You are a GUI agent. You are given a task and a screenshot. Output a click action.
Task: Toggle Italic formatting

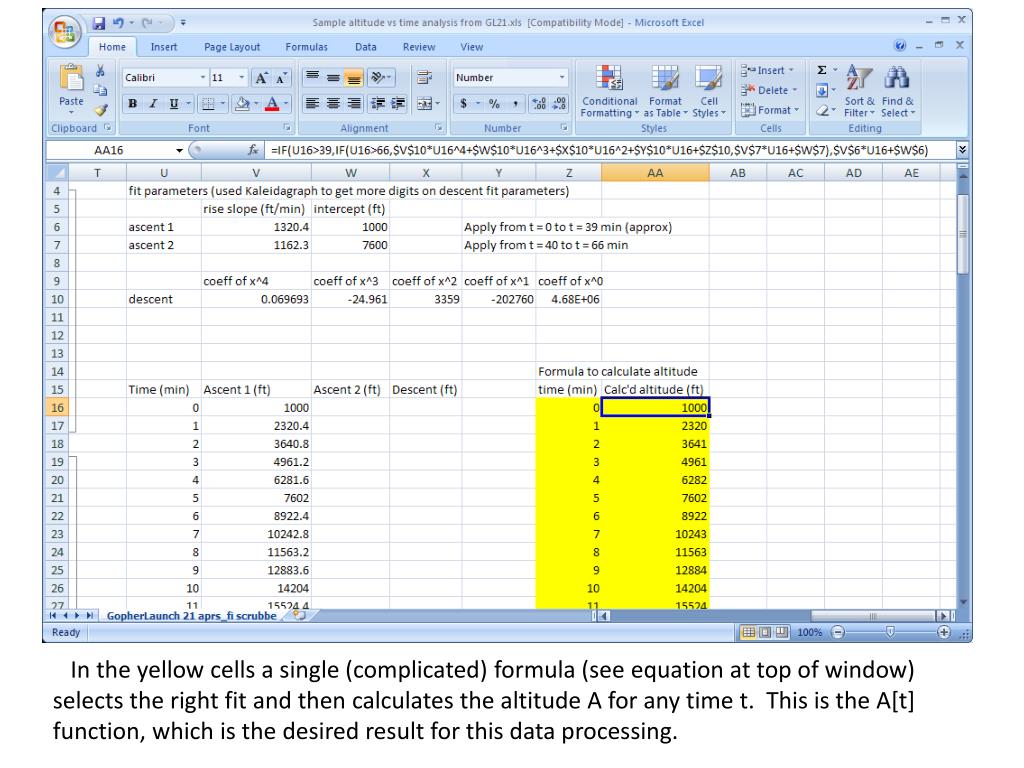tap(154, 102)
